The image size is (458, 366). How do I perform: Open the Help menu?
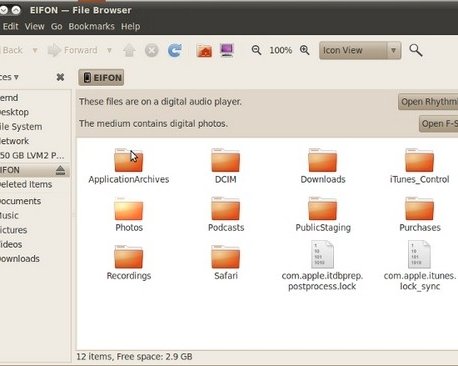tap(130, 26)
